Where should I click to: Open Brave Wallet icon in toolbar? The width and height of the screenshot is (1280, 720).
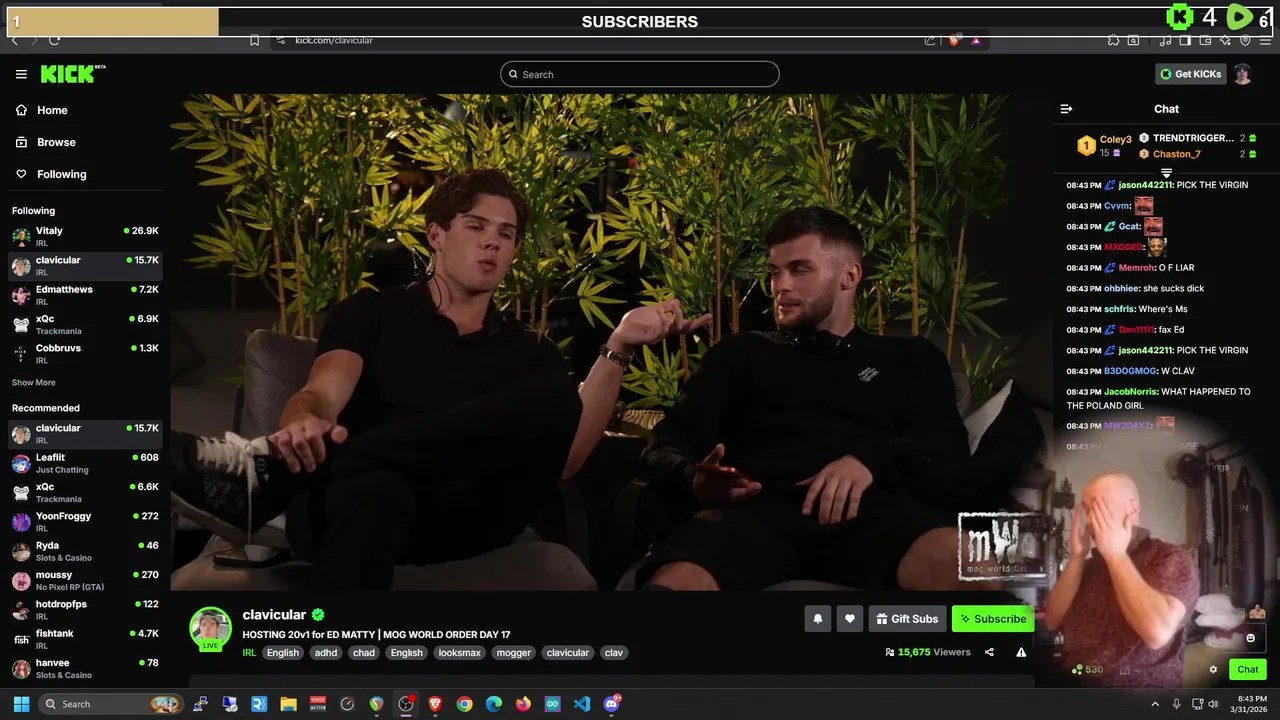click(1205, 40)
